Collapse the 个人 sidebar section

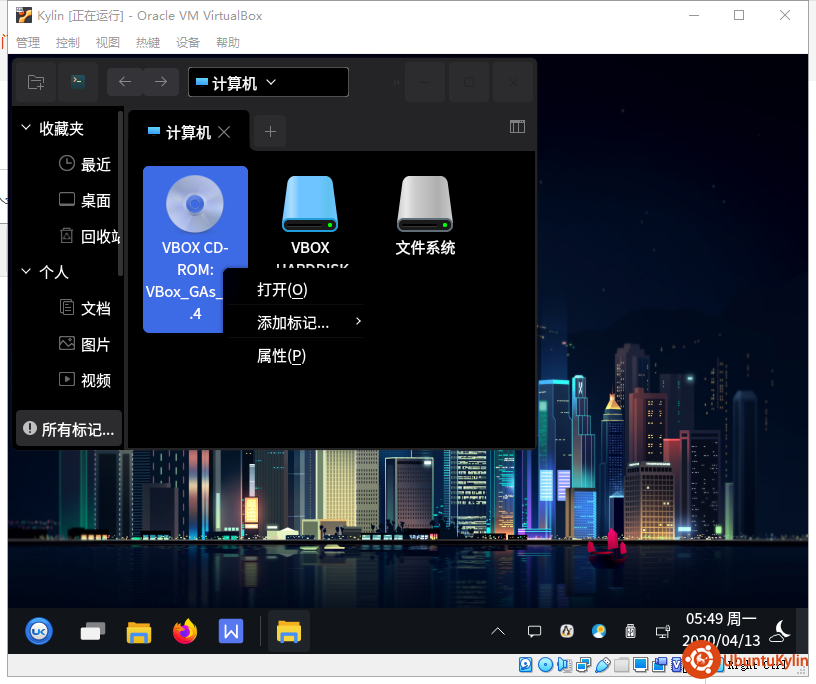coord(26,271)
